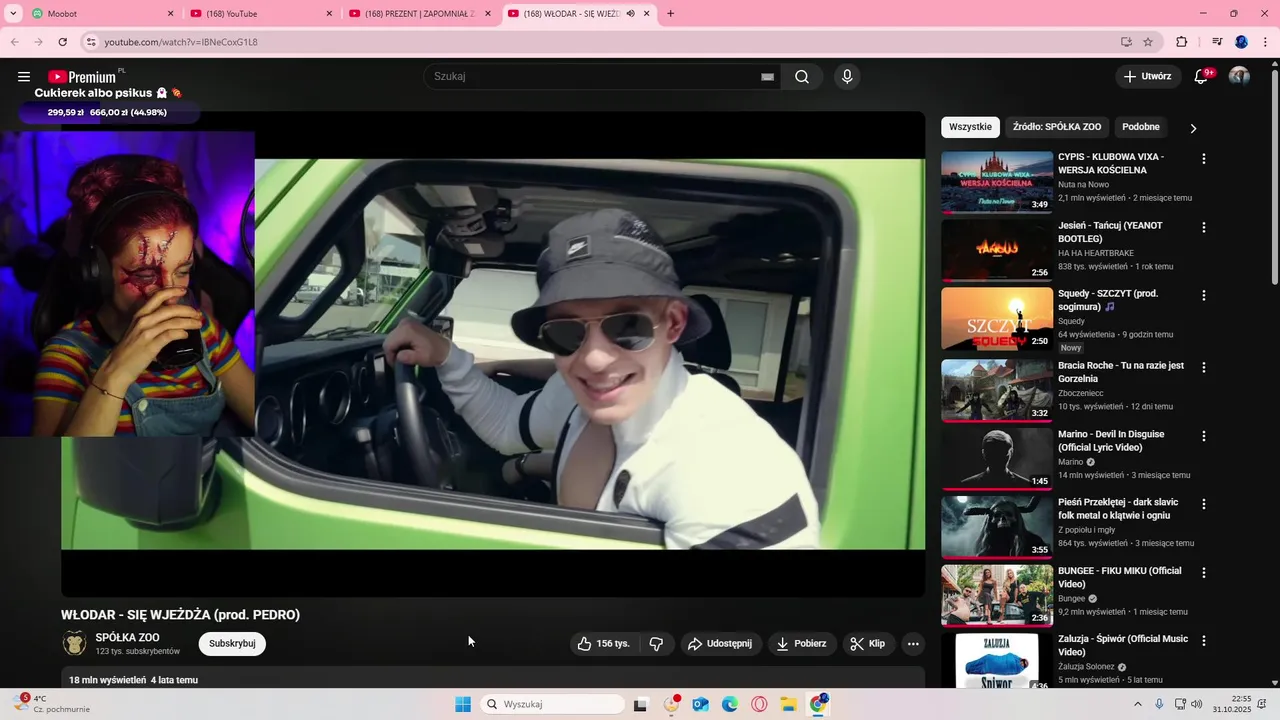Switch to the PREZENT | ZAPOMNIAŁ tab
This screenshot has height=720, width=1280.
(420, 14)
